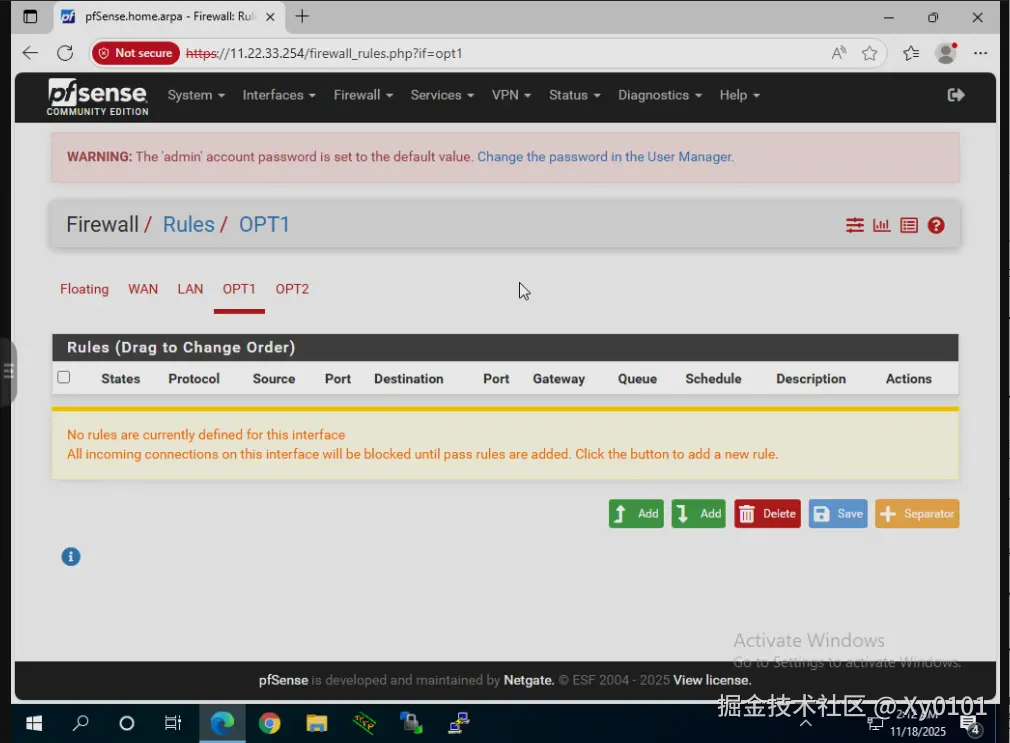Open Change the password in User Manager link
Viewport: 1010px width, 743px height.
(605, 157)
